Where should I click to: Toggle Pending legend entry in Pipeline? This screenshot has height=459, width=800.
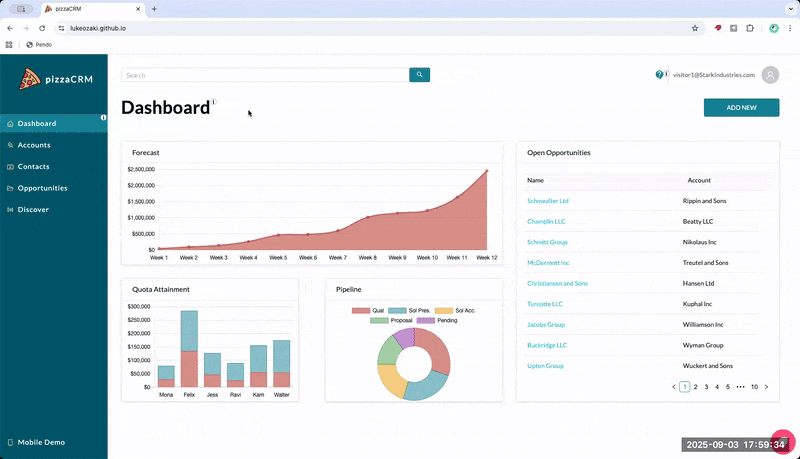[437, 321]
